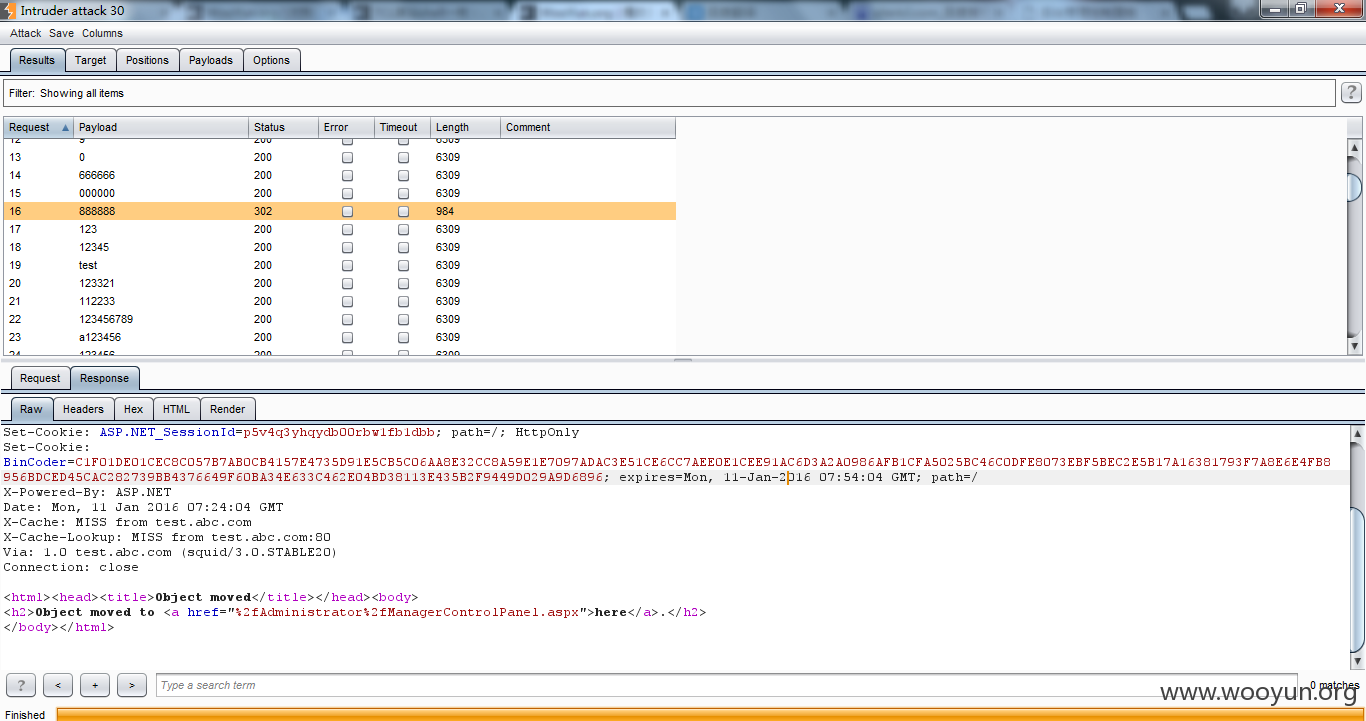Switch to the HTML view tab

click(x=176, y=409)
